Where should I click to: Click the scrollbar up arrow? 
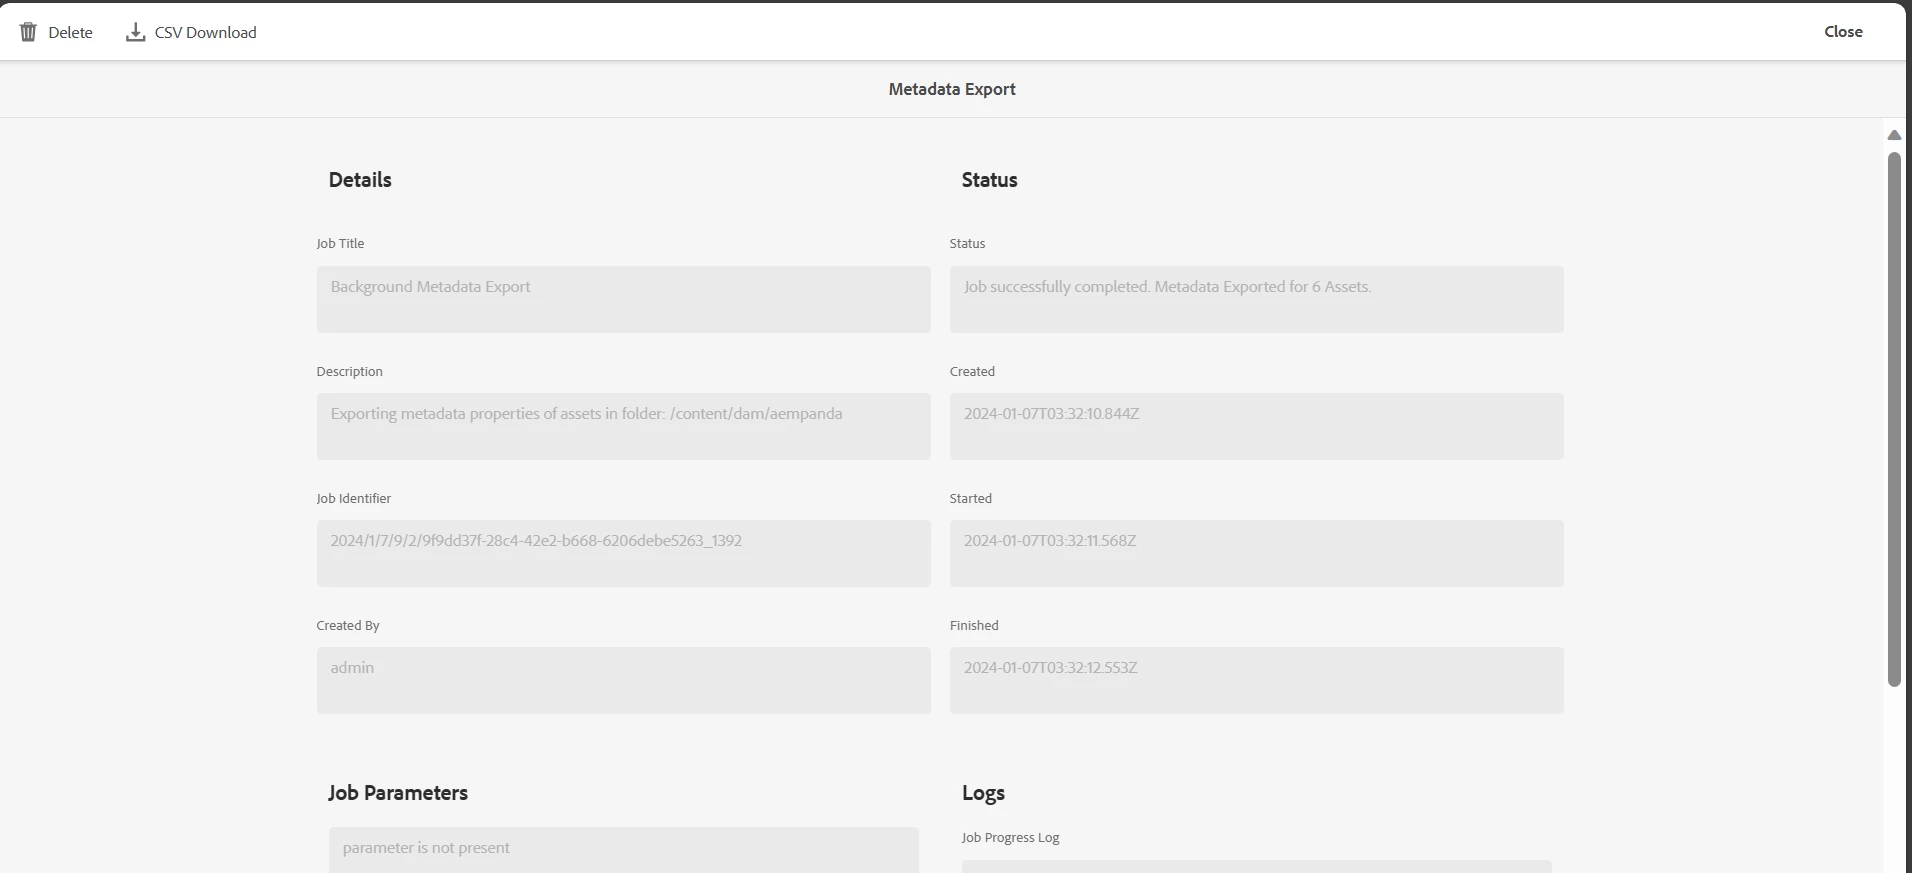1894,135
